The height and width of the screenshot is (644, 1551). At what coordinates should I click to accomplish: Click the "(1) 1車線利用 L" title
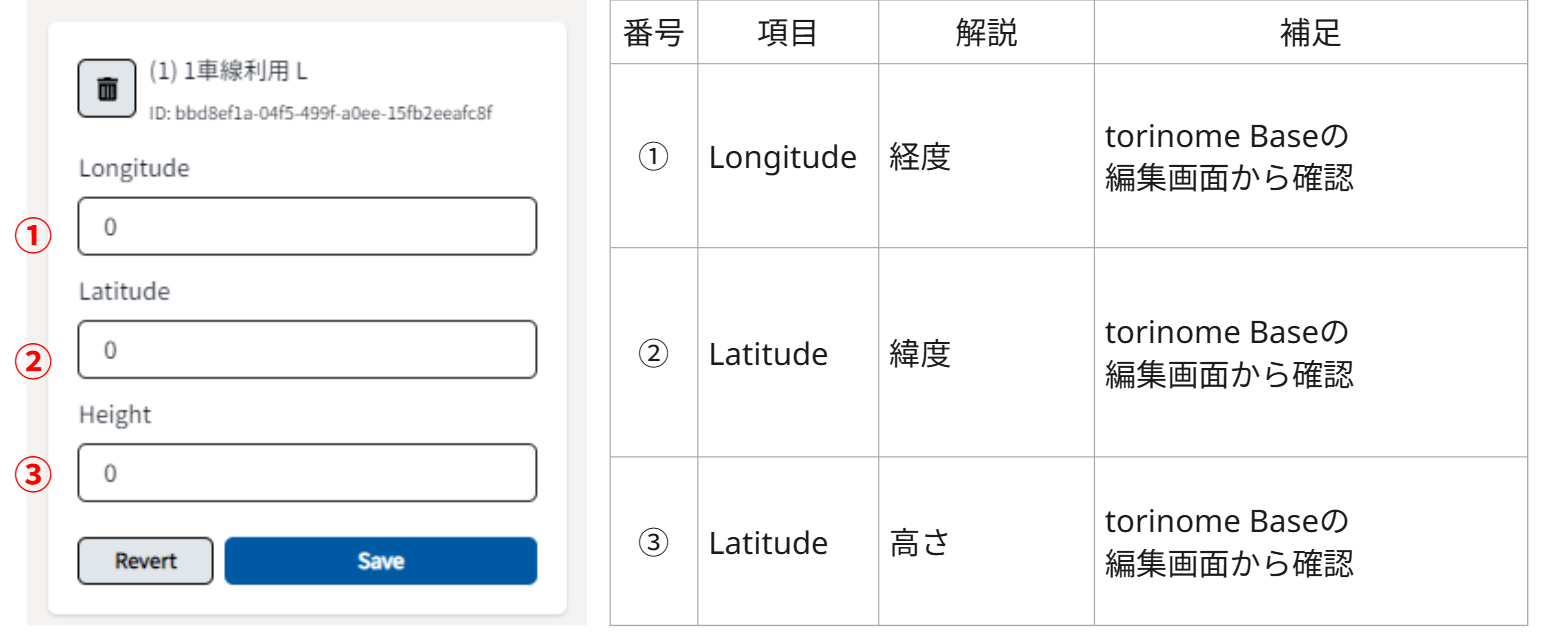click(227, 71)
